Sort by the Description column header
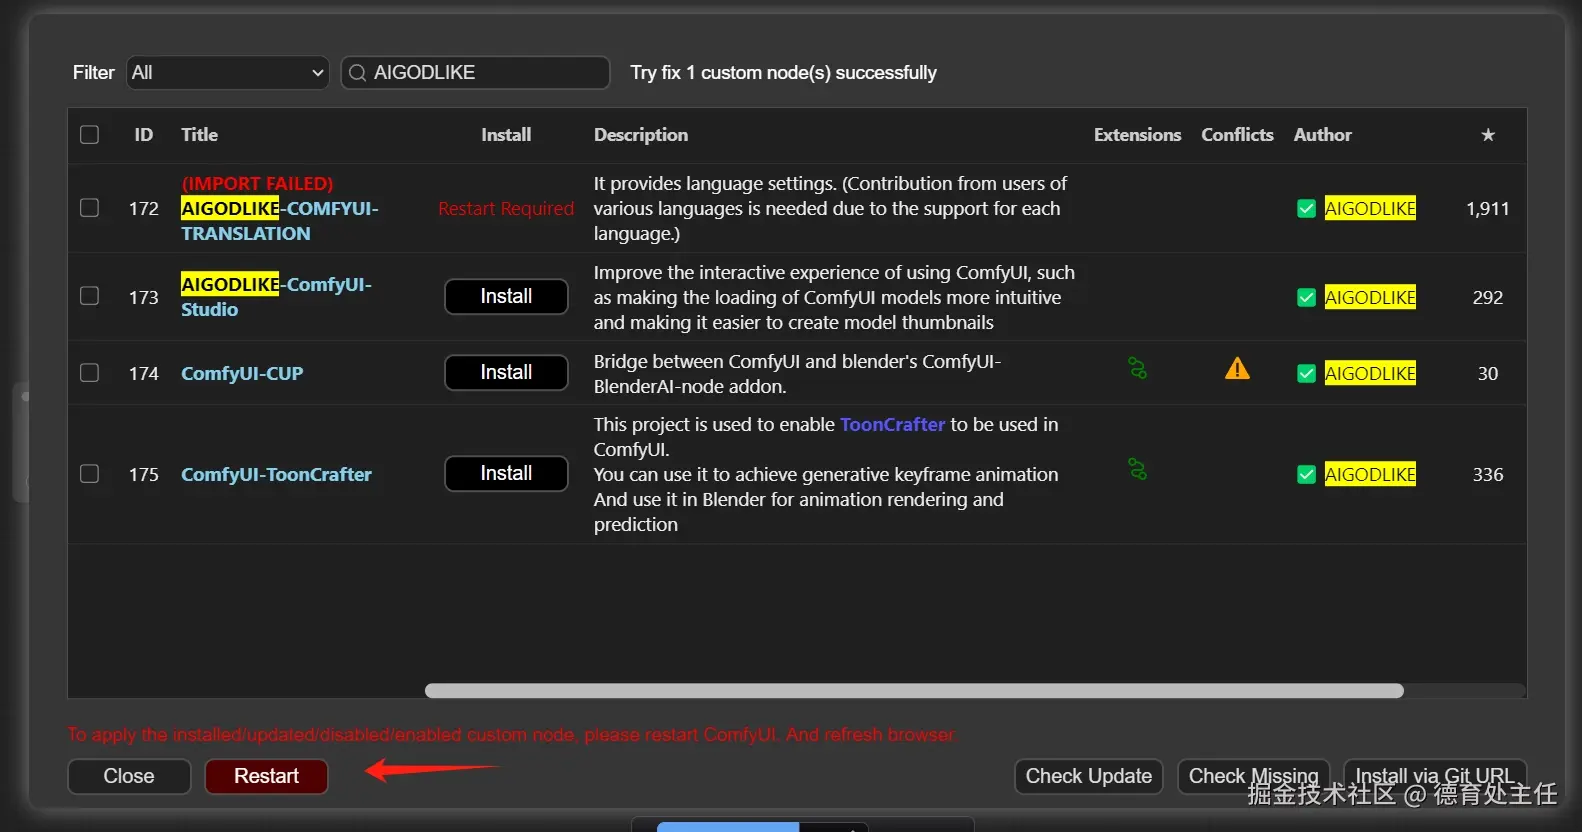1582x832 pixels. click(641, 135)
